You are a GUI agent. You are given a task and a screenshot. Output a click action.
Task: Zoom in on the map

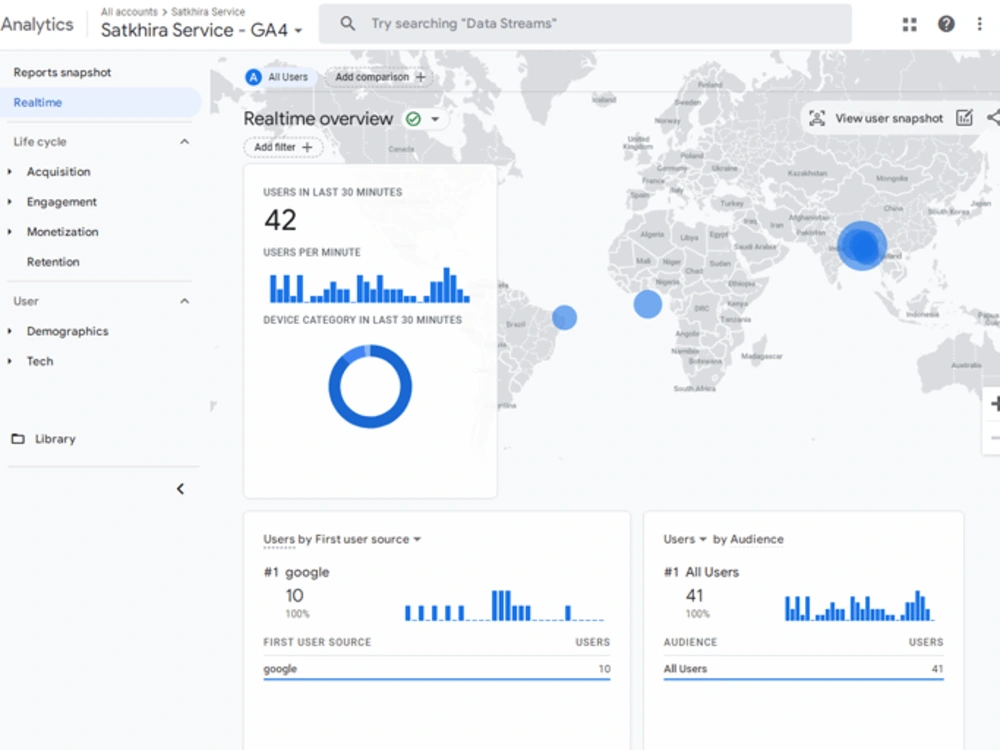(x=994, y=404)
